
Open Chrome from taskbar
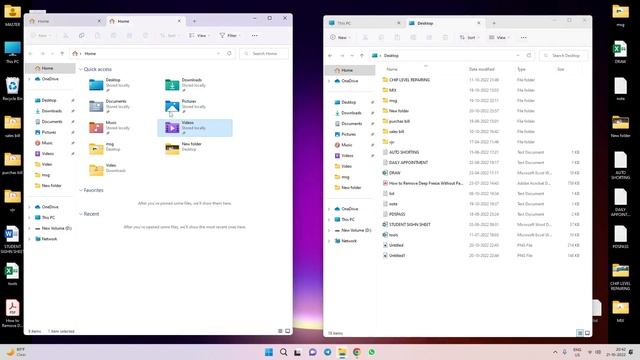(x=357, y=352)
